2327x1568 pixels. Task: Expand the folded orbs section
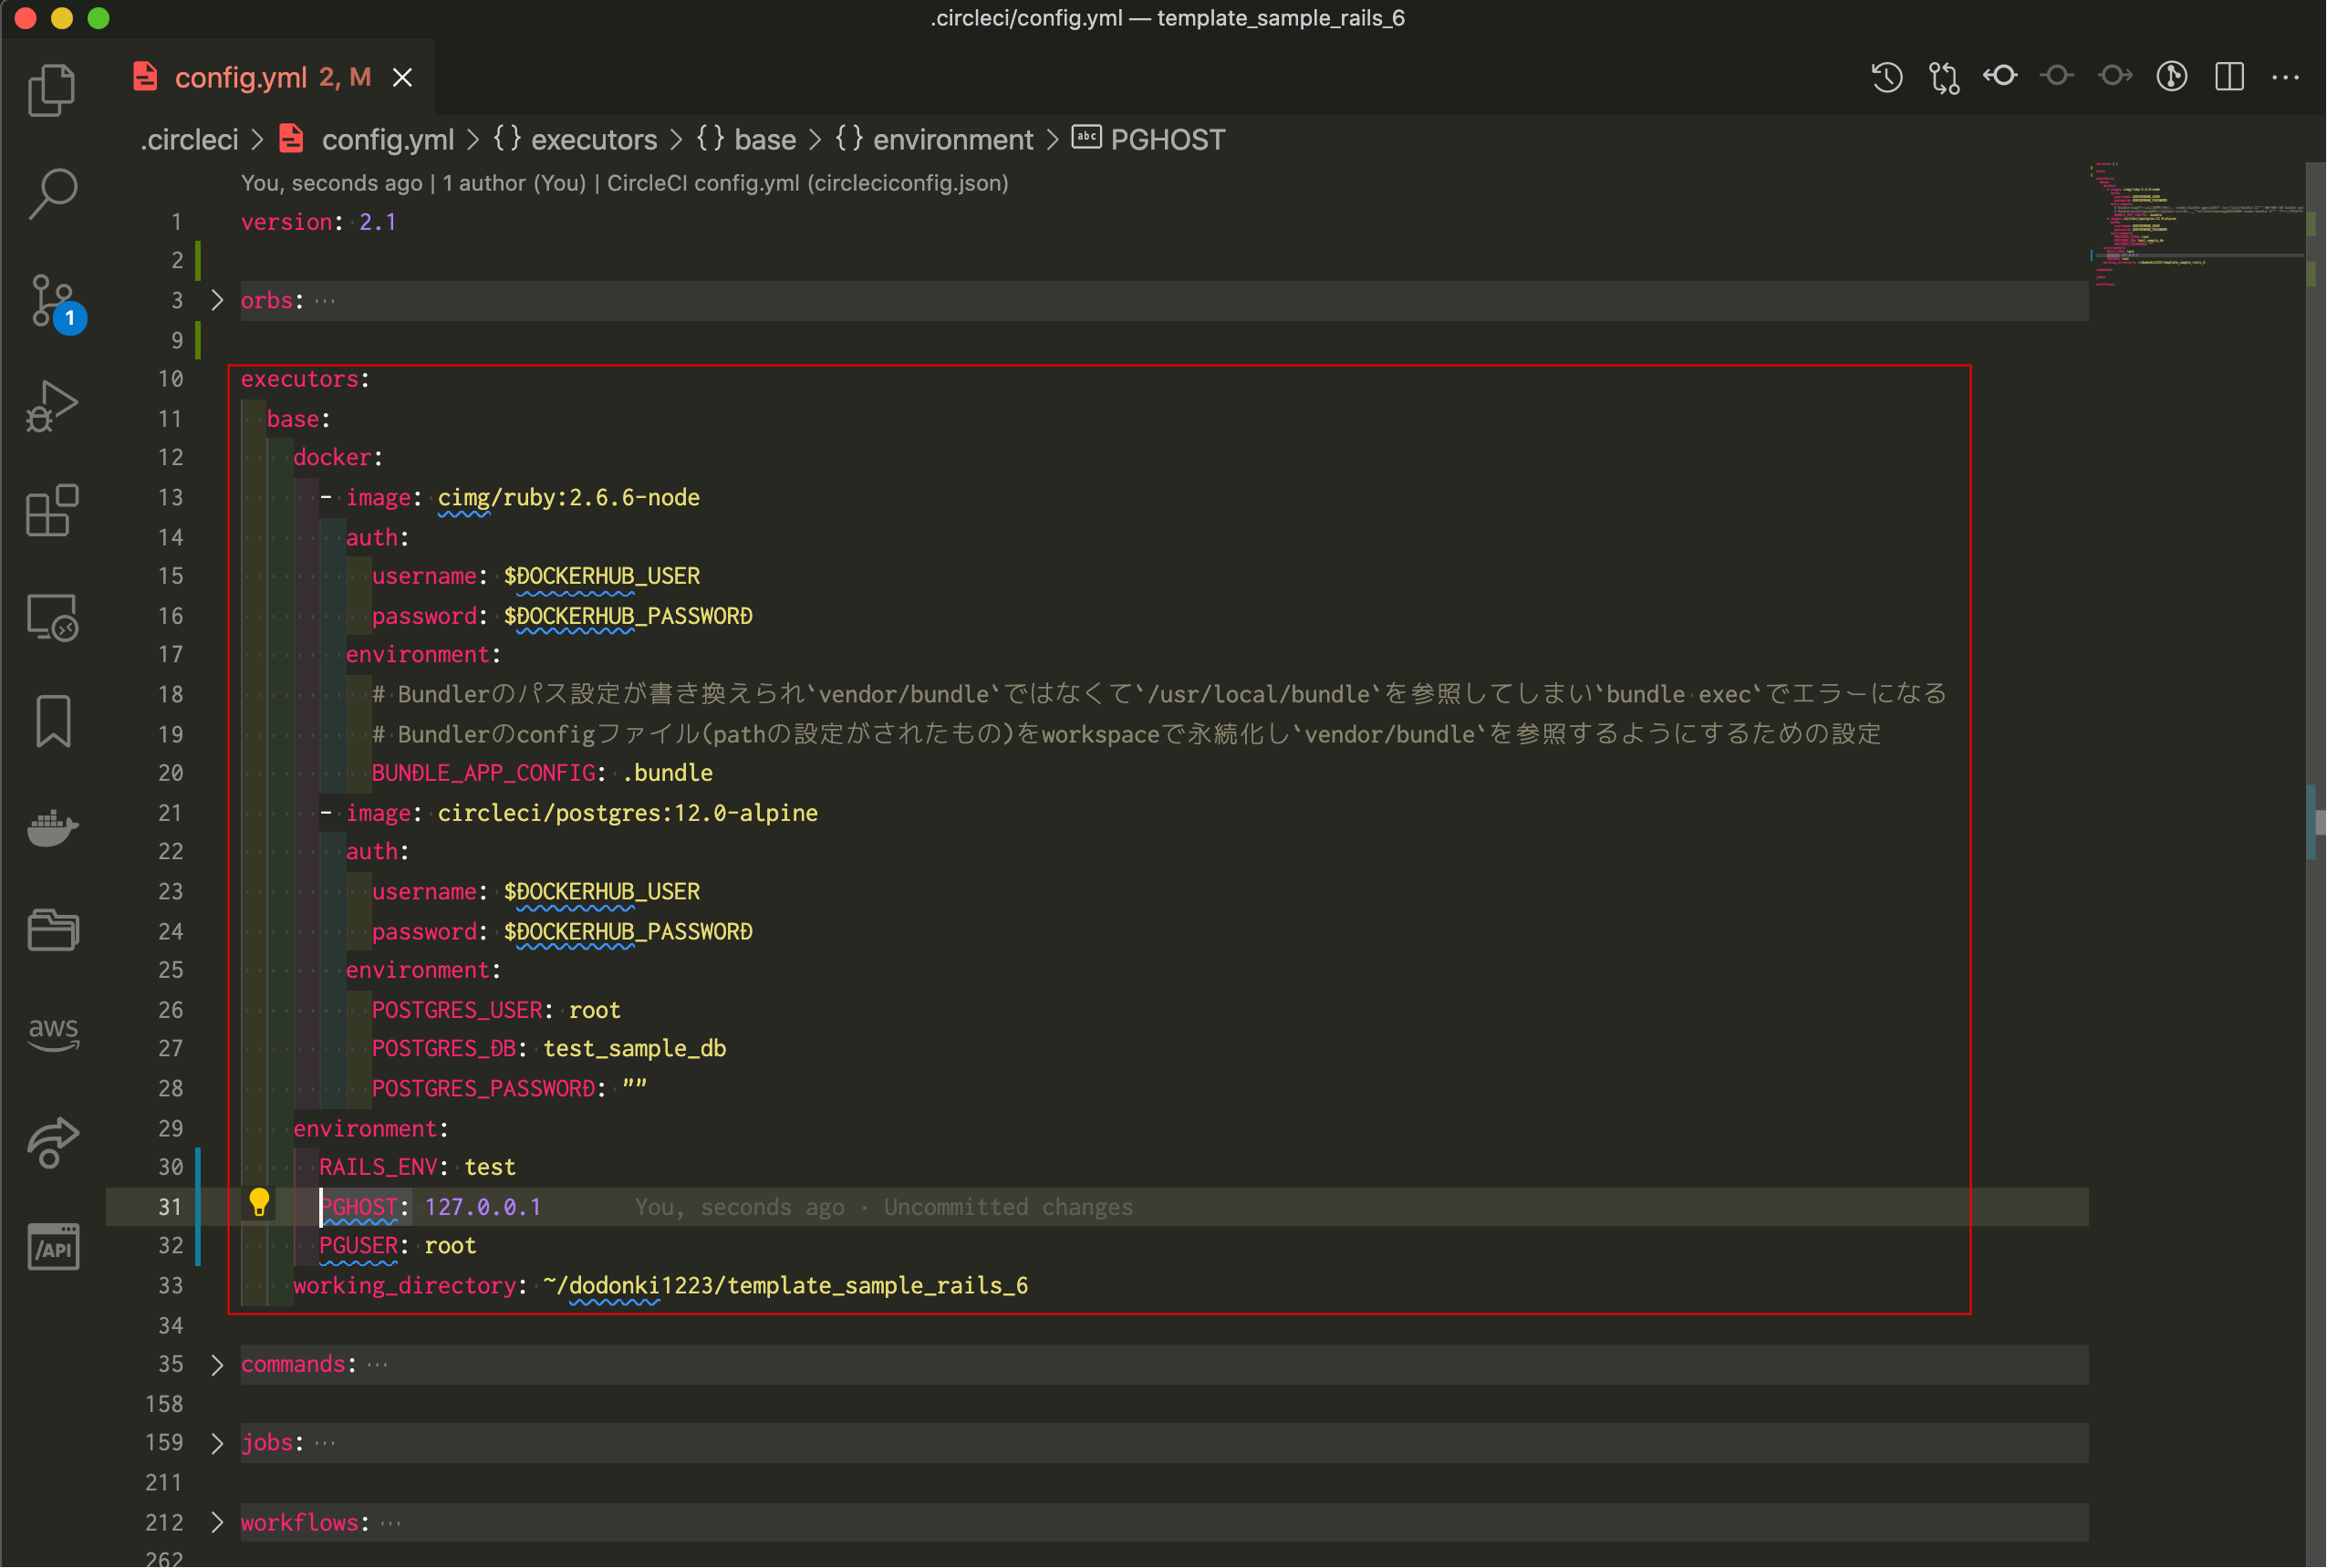tap(217, 300)
